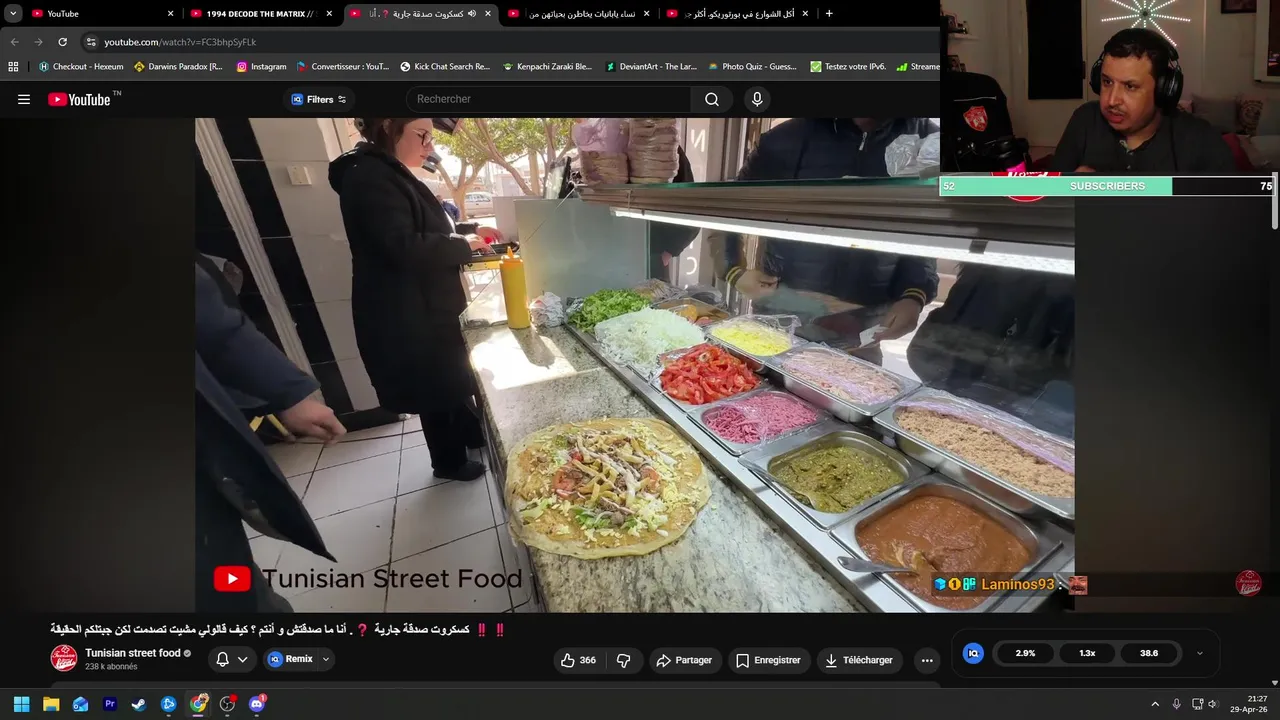
Task: Click the search magnifier button
Action: point(712,99)
